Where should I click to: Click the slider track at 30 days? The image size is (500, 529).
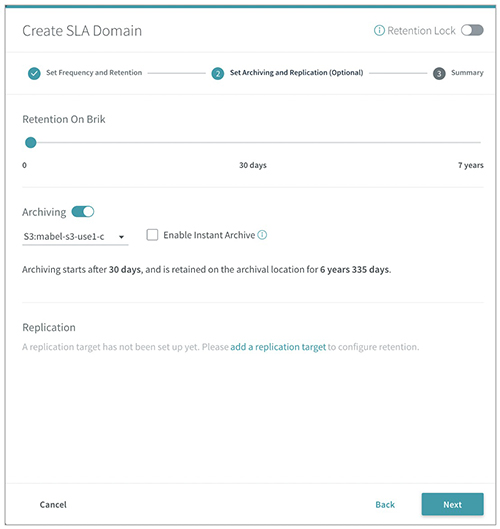(x=253, y=142)
